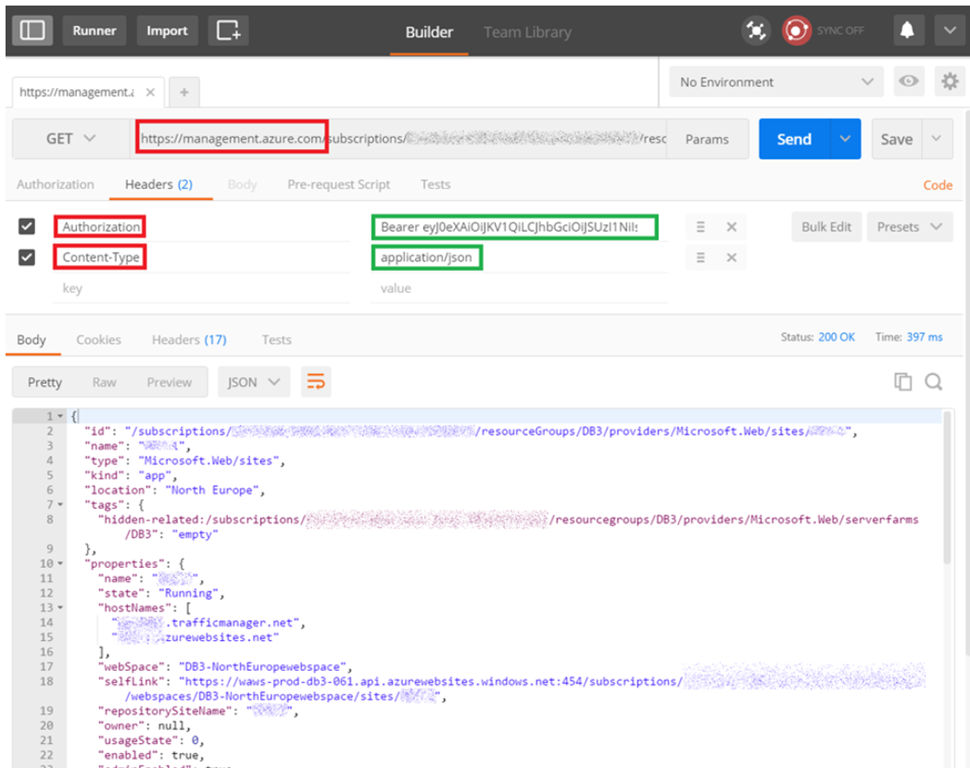Collapse the JSON root at line 1
The width and height of the screenshot is (970, 768).
pyautogui.click(x=60, y=416)
